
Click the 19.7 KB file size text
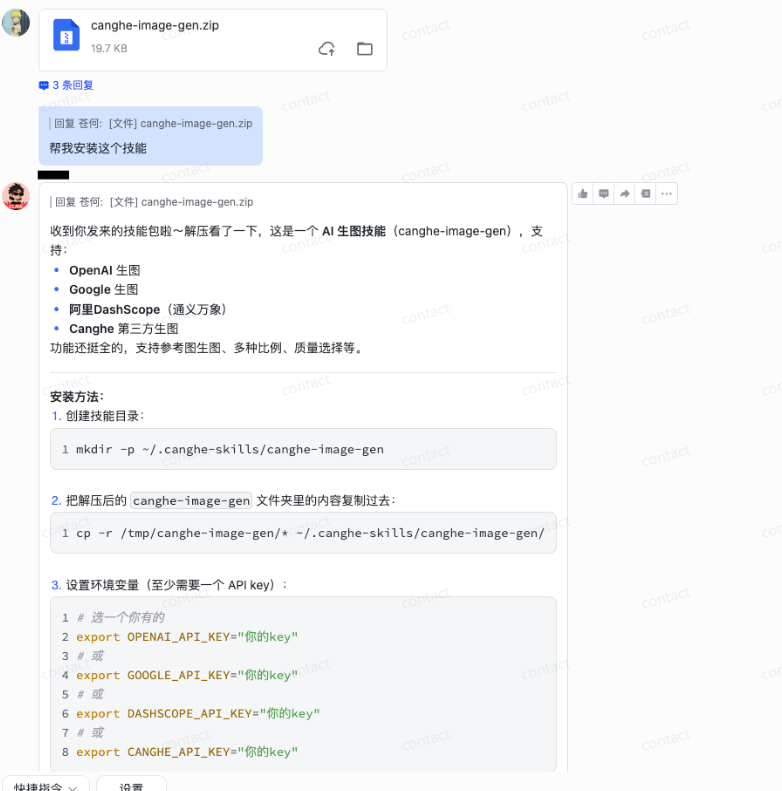pos(109,48)
